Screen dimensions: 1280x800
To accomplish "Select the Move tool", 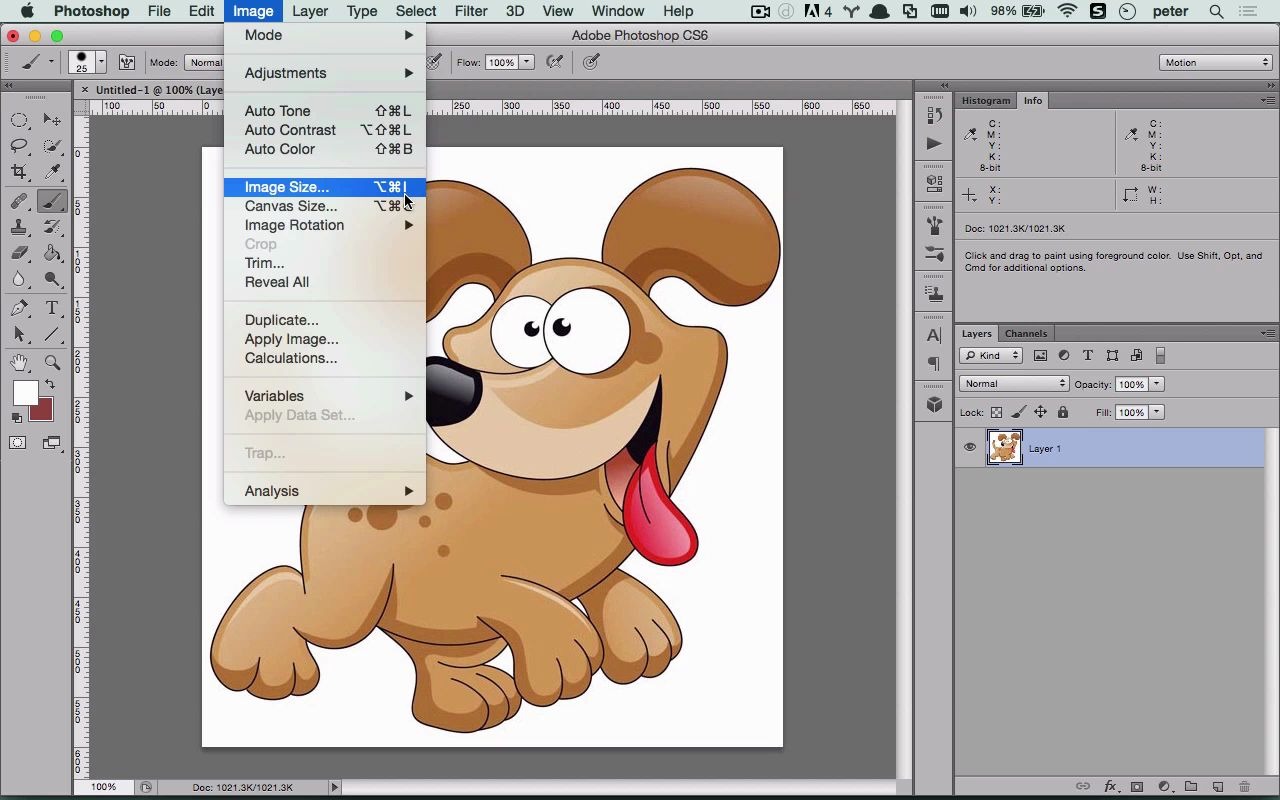I will 53,120.
